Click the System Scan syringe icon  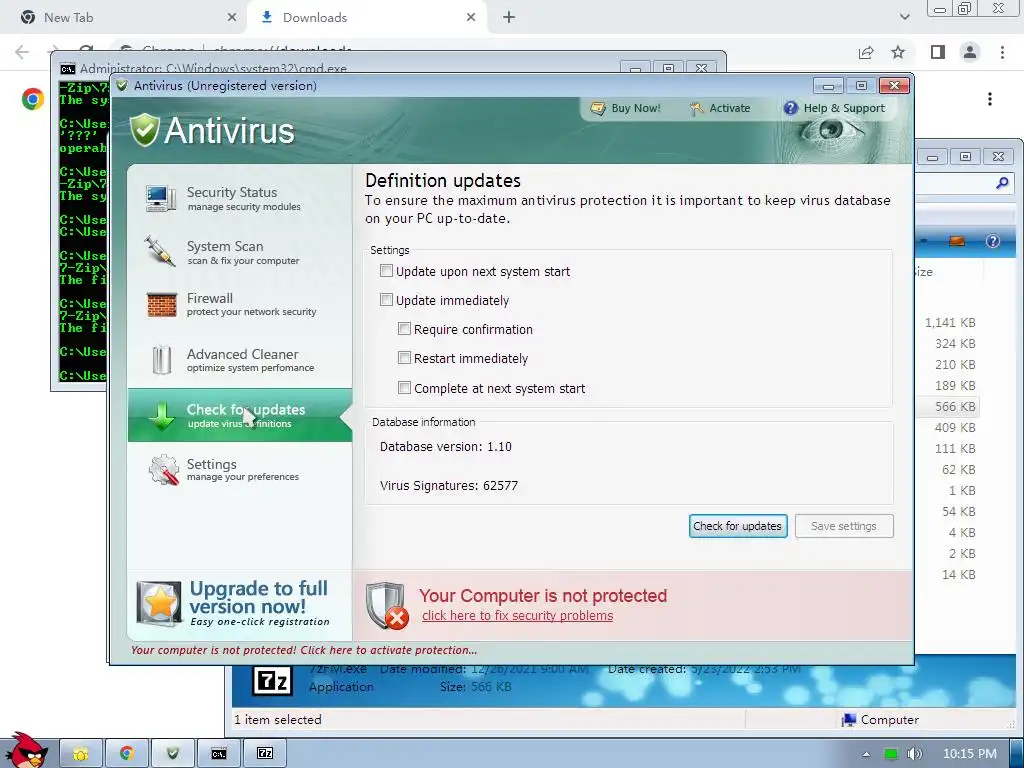coord(161,251)
